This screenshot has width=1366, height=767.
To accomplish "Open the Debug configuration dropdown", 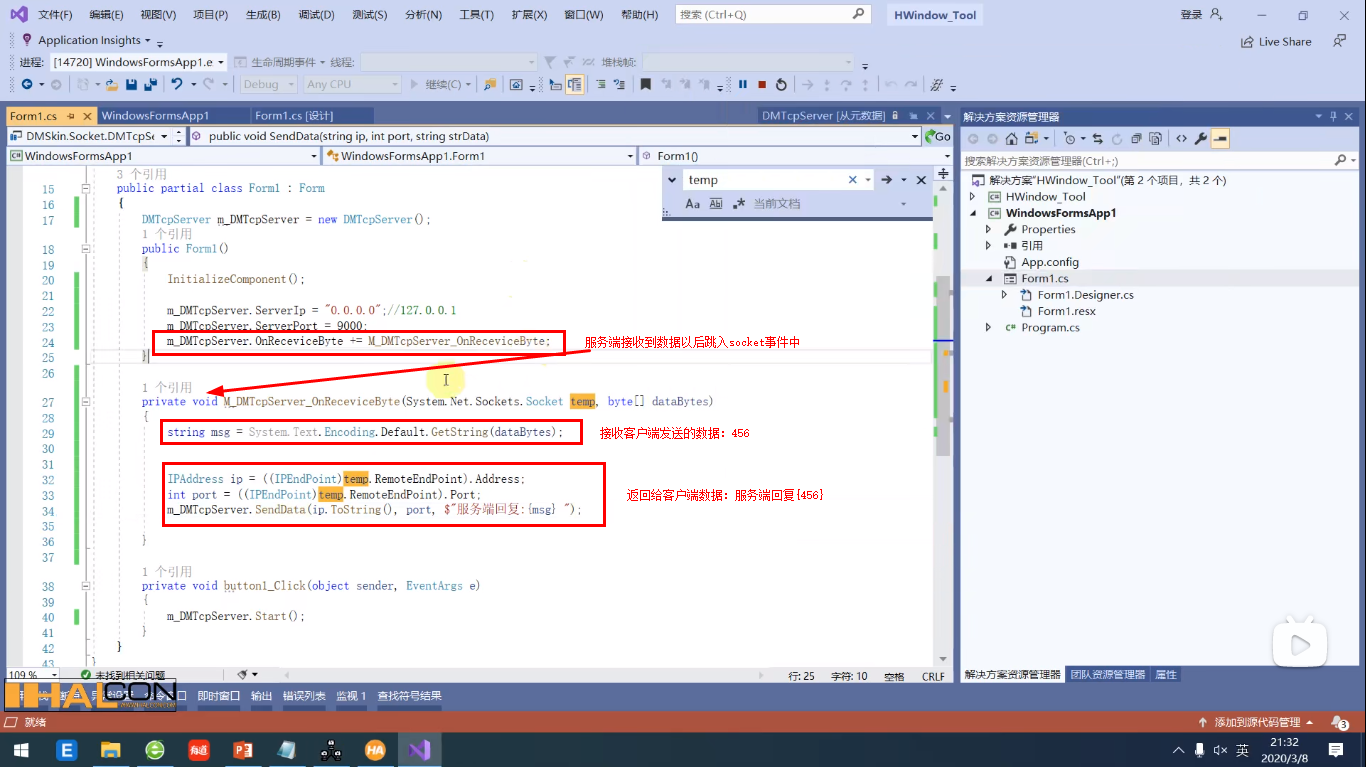I will click(x=268, y=83).
